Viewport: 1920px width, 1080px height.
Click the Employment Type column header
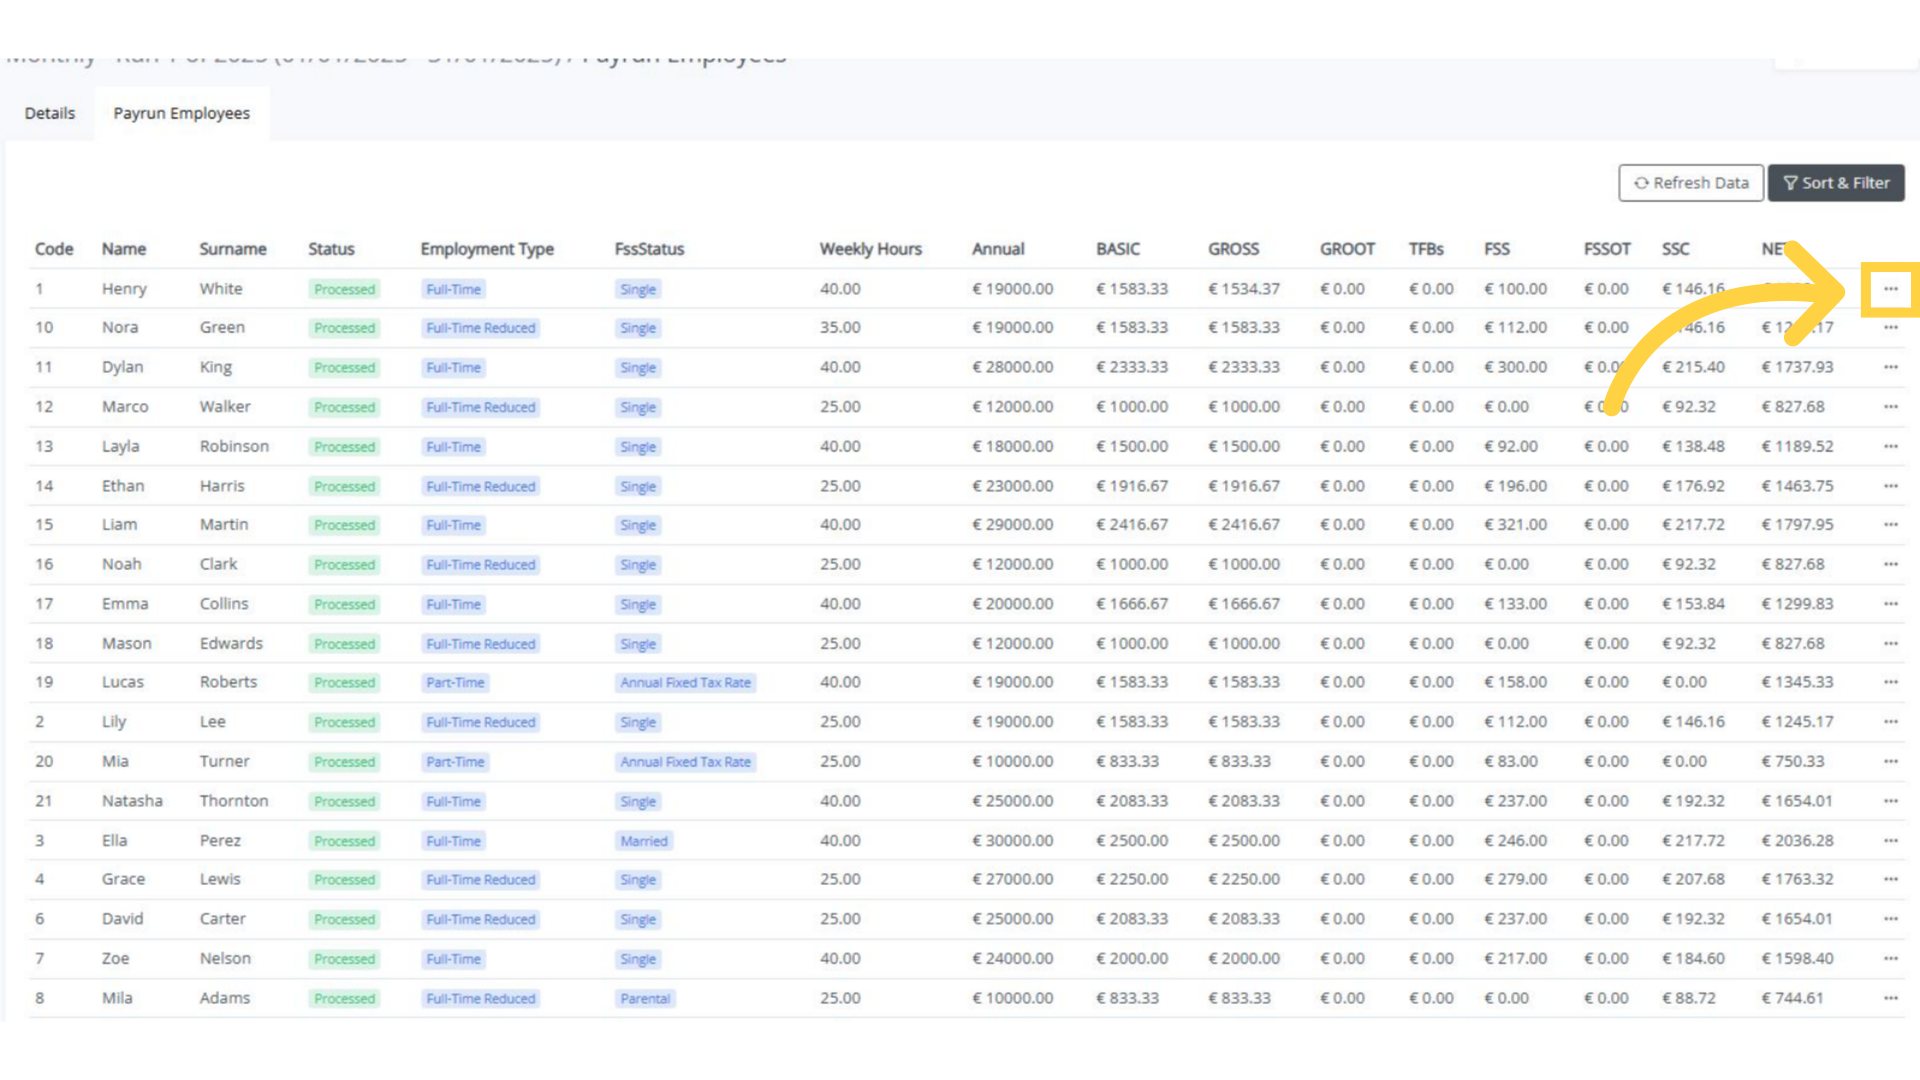click(487, 249)
